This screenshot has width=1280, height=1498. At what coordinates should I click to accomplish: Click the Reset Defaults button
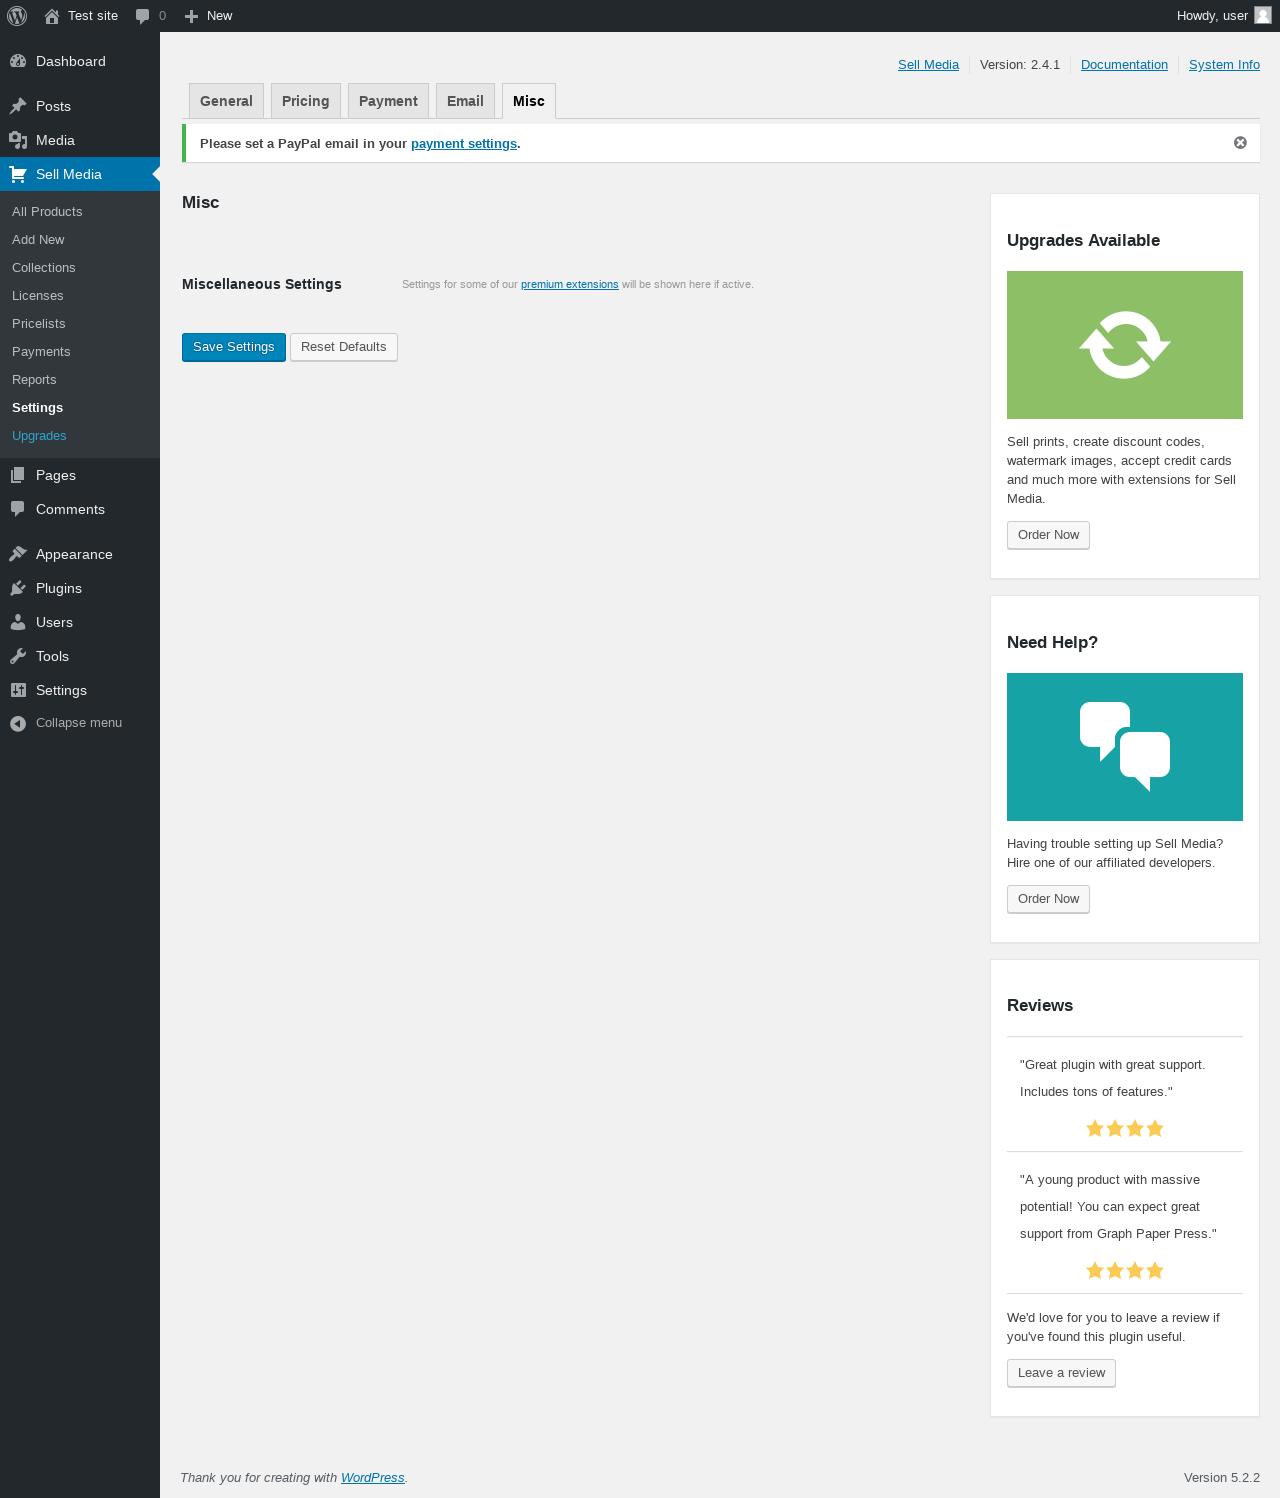point(344,347)
